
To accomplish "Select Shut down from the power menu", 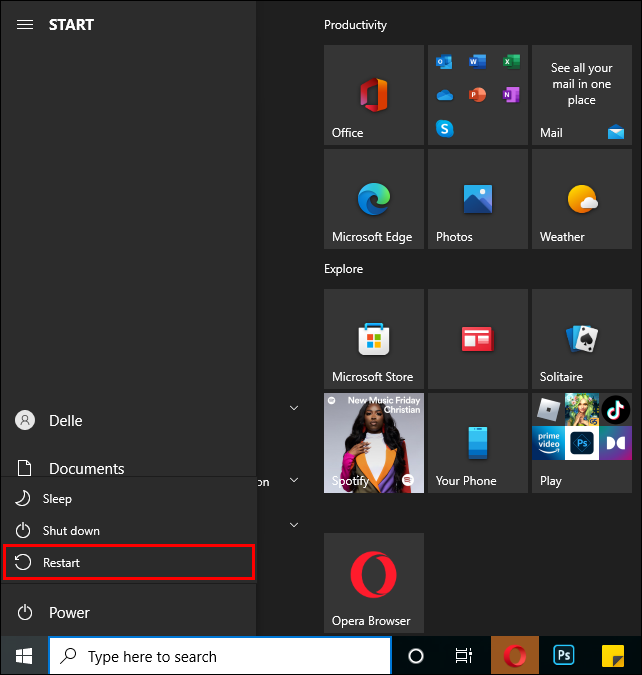I will click(x=128, y=531).
